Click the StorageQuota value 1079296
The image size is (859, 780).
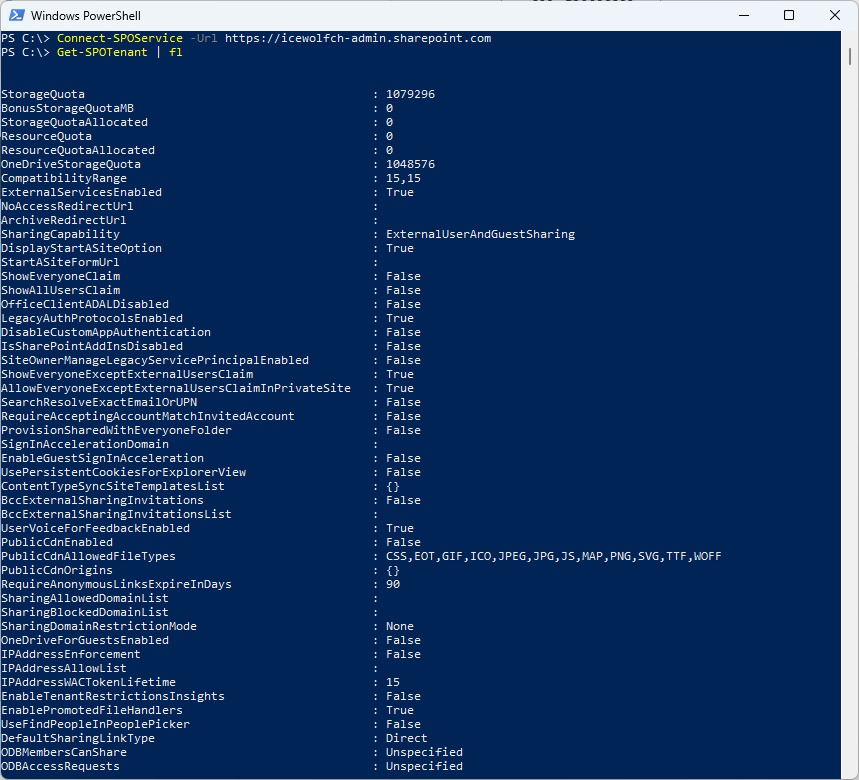[410, 94]
